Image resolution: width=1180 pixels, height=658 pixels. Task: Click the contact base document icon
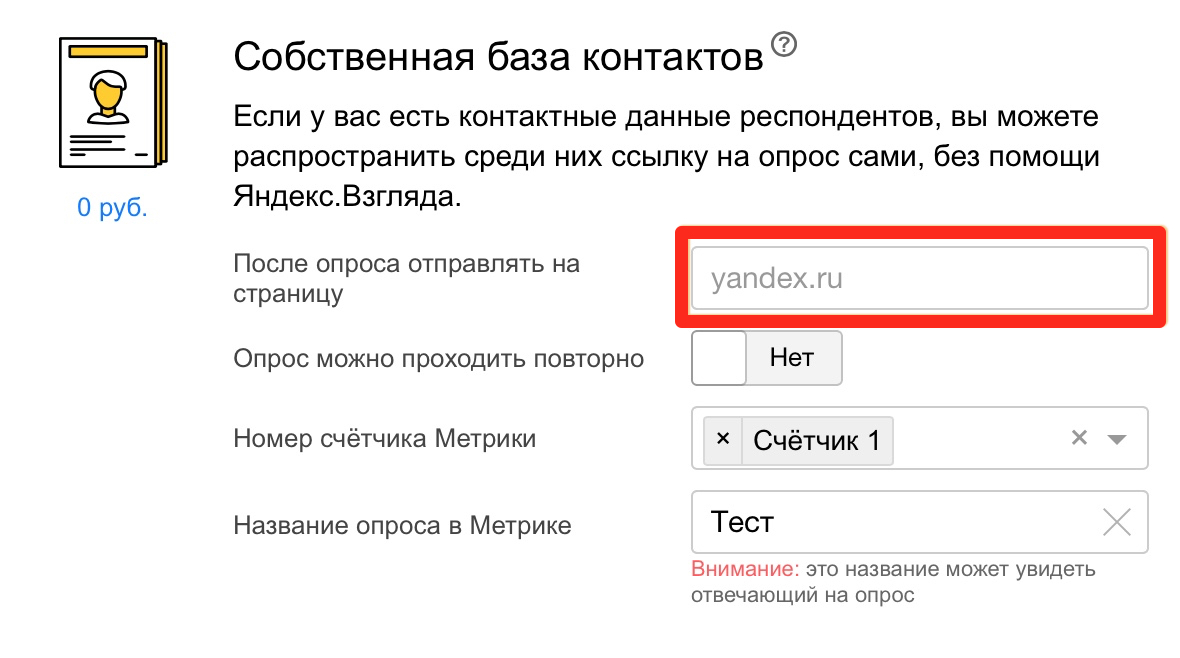pyautogui.click(x=111, y=103)
